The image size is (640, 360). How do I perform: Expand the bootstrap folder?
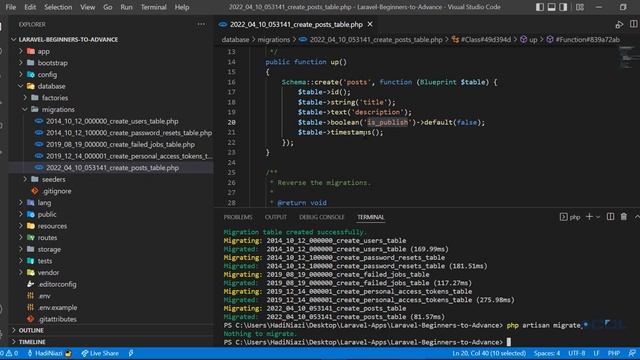point(21,63)
